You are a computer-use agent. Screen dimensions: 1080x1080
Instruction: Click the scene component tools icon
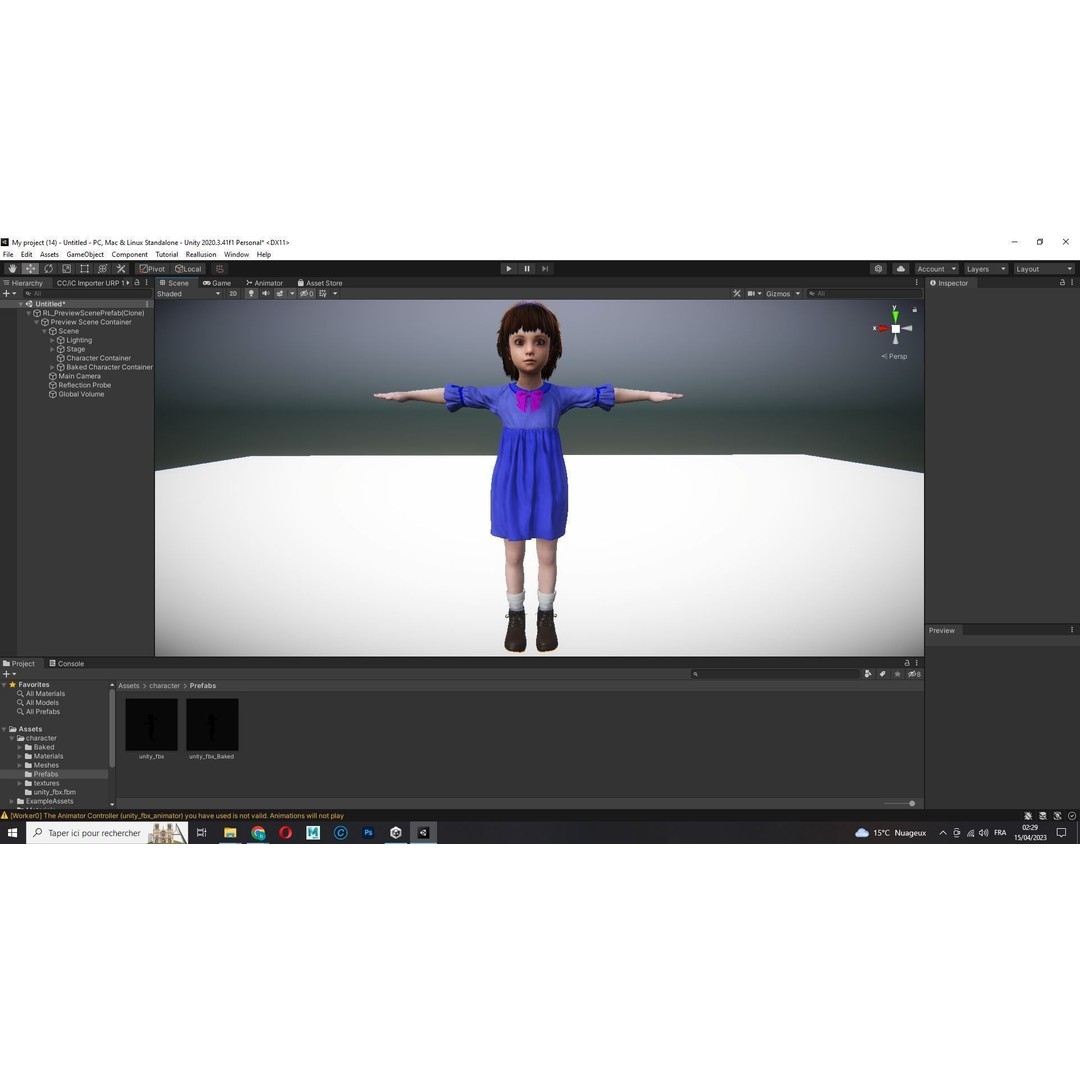(x=737, y=293)
